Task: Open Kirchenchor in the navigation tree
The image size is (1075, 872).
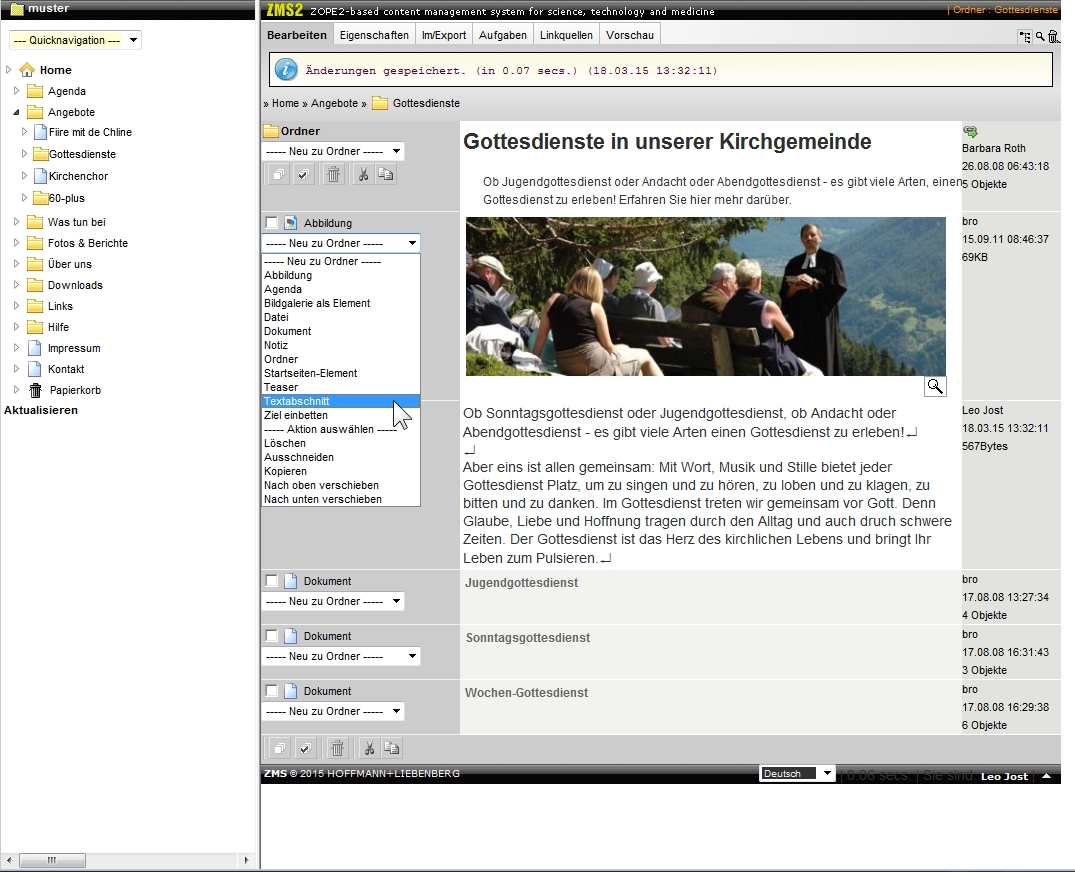Action: [x=78, y=176]
